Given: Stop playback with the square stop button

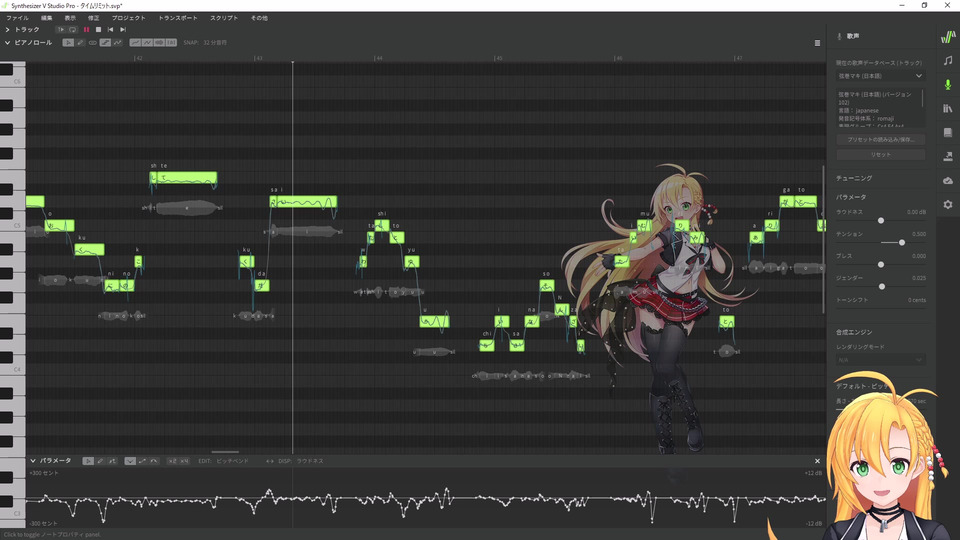Looking at the screenshot, I should tap(98, 29).
